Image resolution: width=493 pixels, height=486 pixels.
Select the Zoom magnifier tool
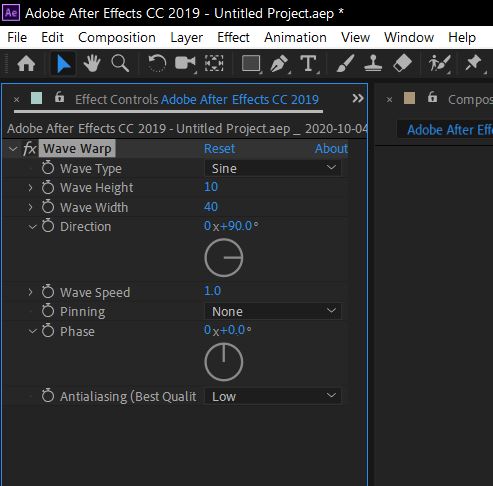point(120,63)
